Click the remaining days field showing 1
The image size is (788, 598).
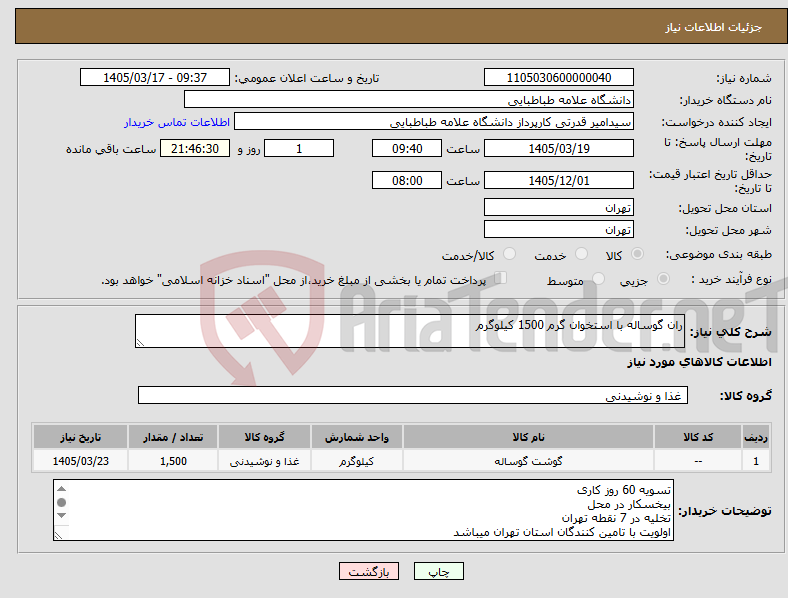(x=299, y=148)
